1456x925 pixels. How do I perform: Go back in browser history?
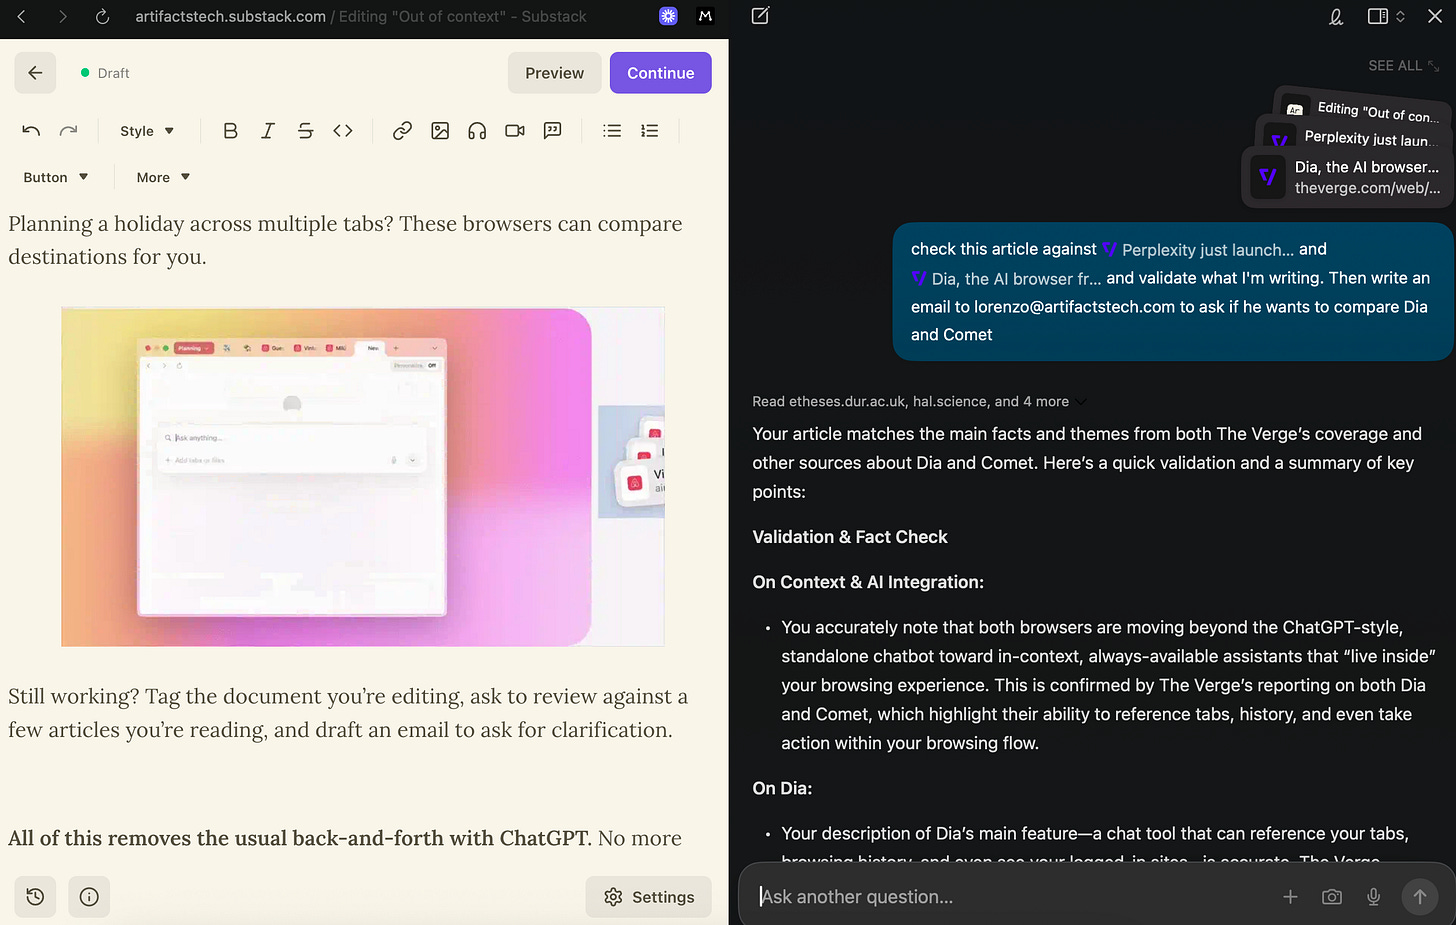pyautogui.click(x=21, y=16)
